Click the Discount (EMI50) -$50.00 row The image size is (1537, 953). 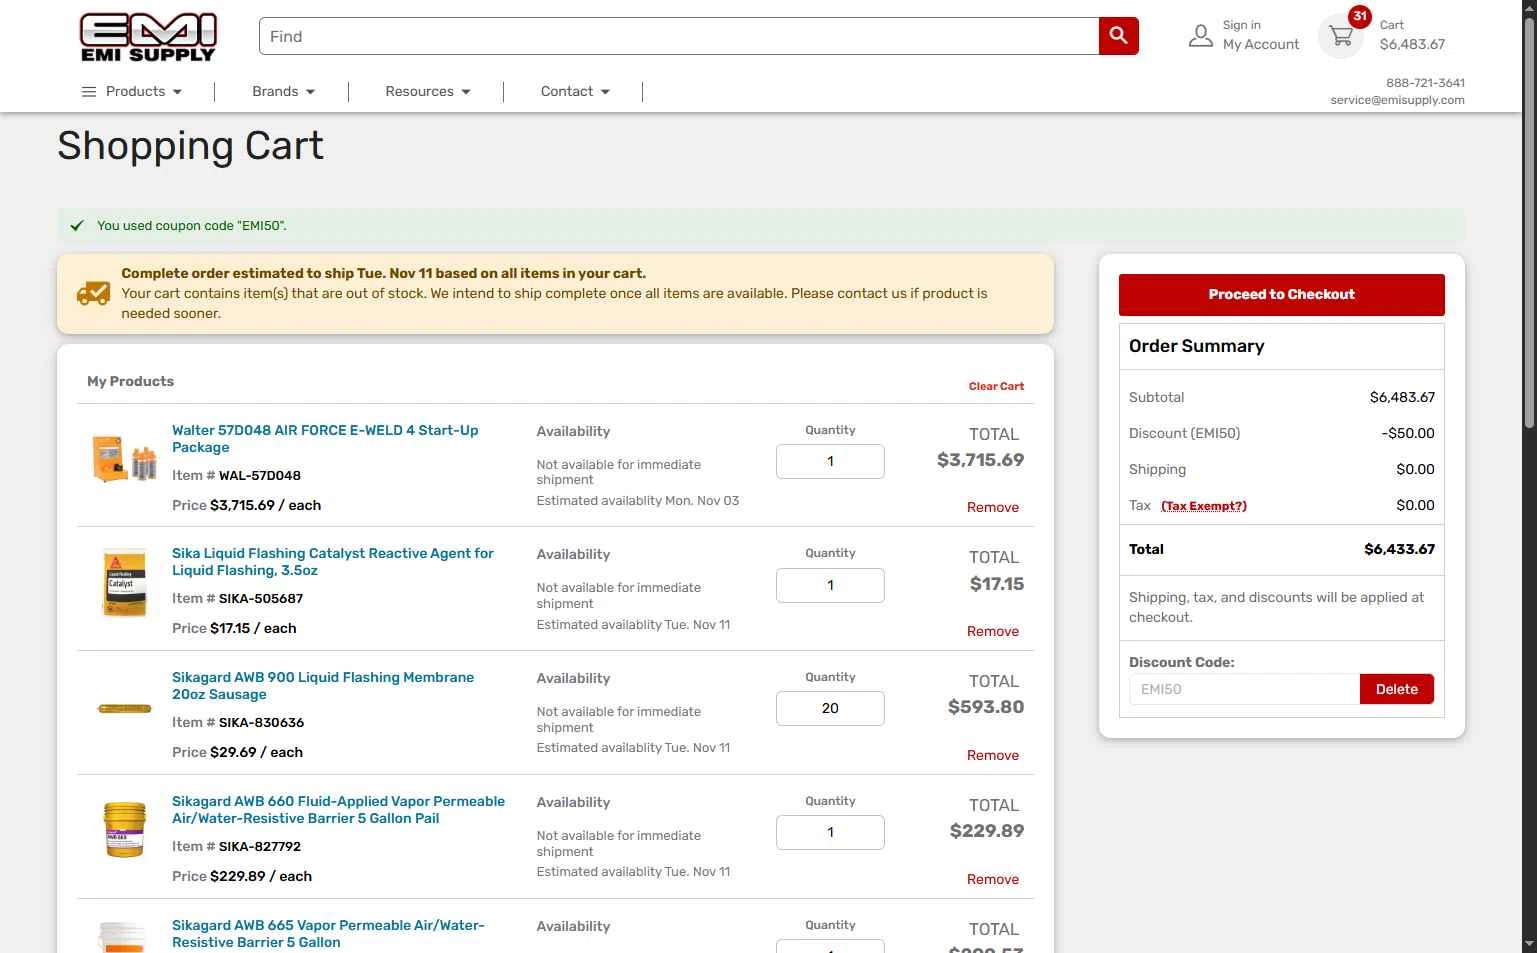(1281, 433)
